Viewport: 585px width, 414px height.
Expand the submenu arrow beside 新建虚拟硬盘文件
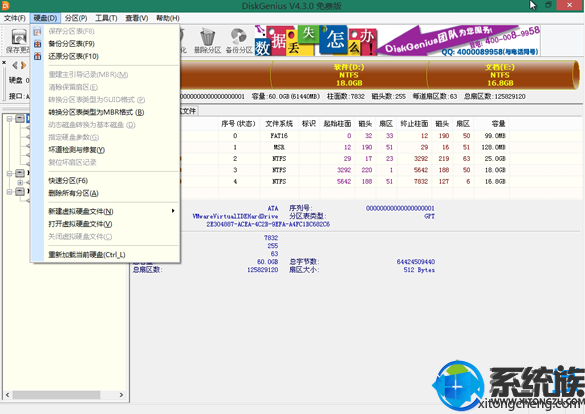(173, 211)
